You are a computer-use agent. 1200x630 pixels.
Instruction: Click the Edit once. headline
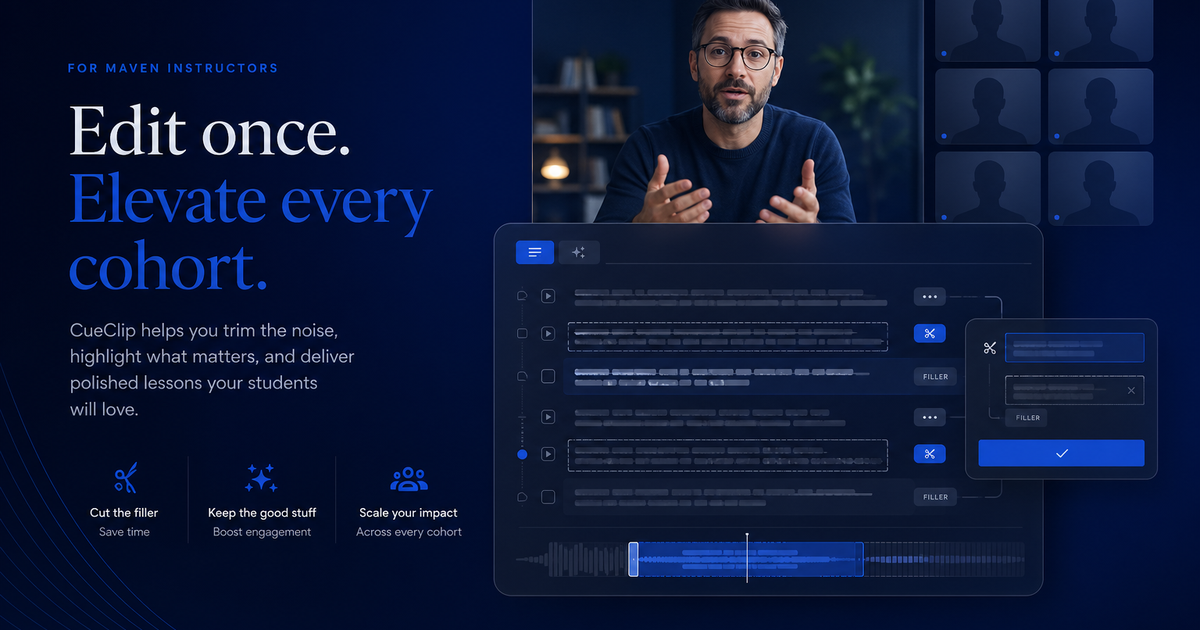click(x=210, y=131)
